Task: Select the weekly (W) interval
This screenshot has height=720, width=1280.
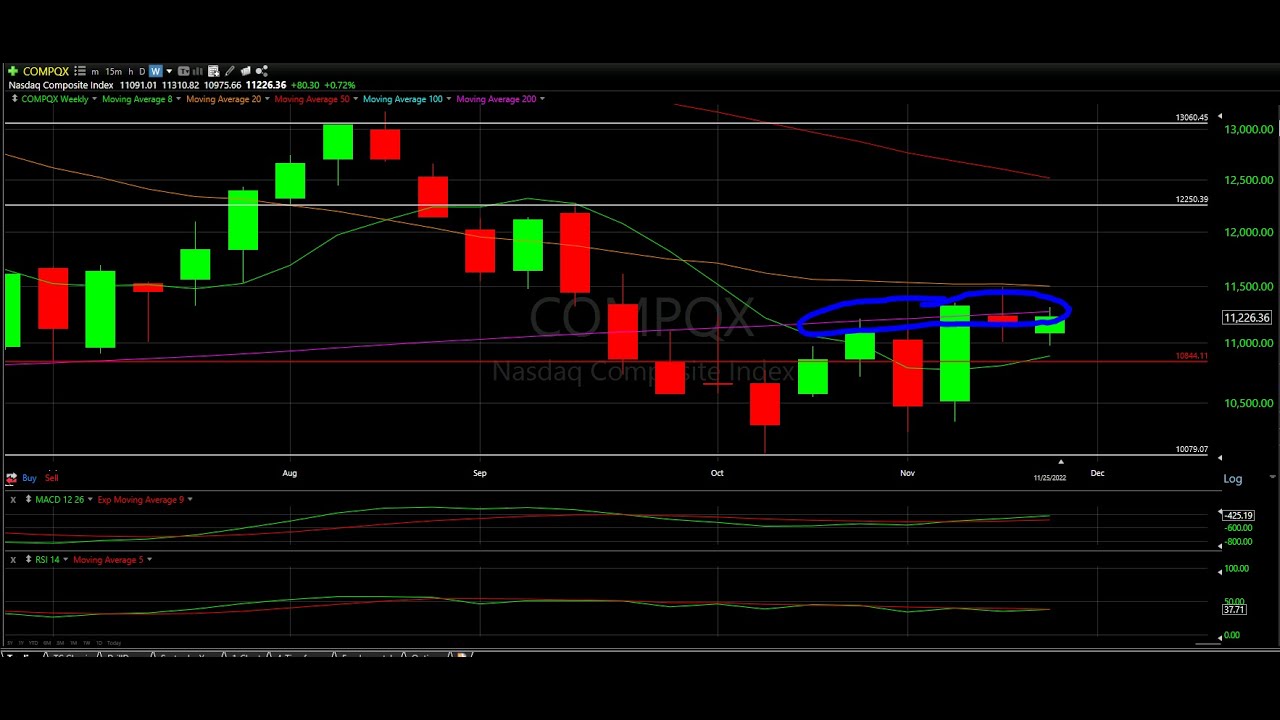Action: pyautogui.click(x=155, y=71)
